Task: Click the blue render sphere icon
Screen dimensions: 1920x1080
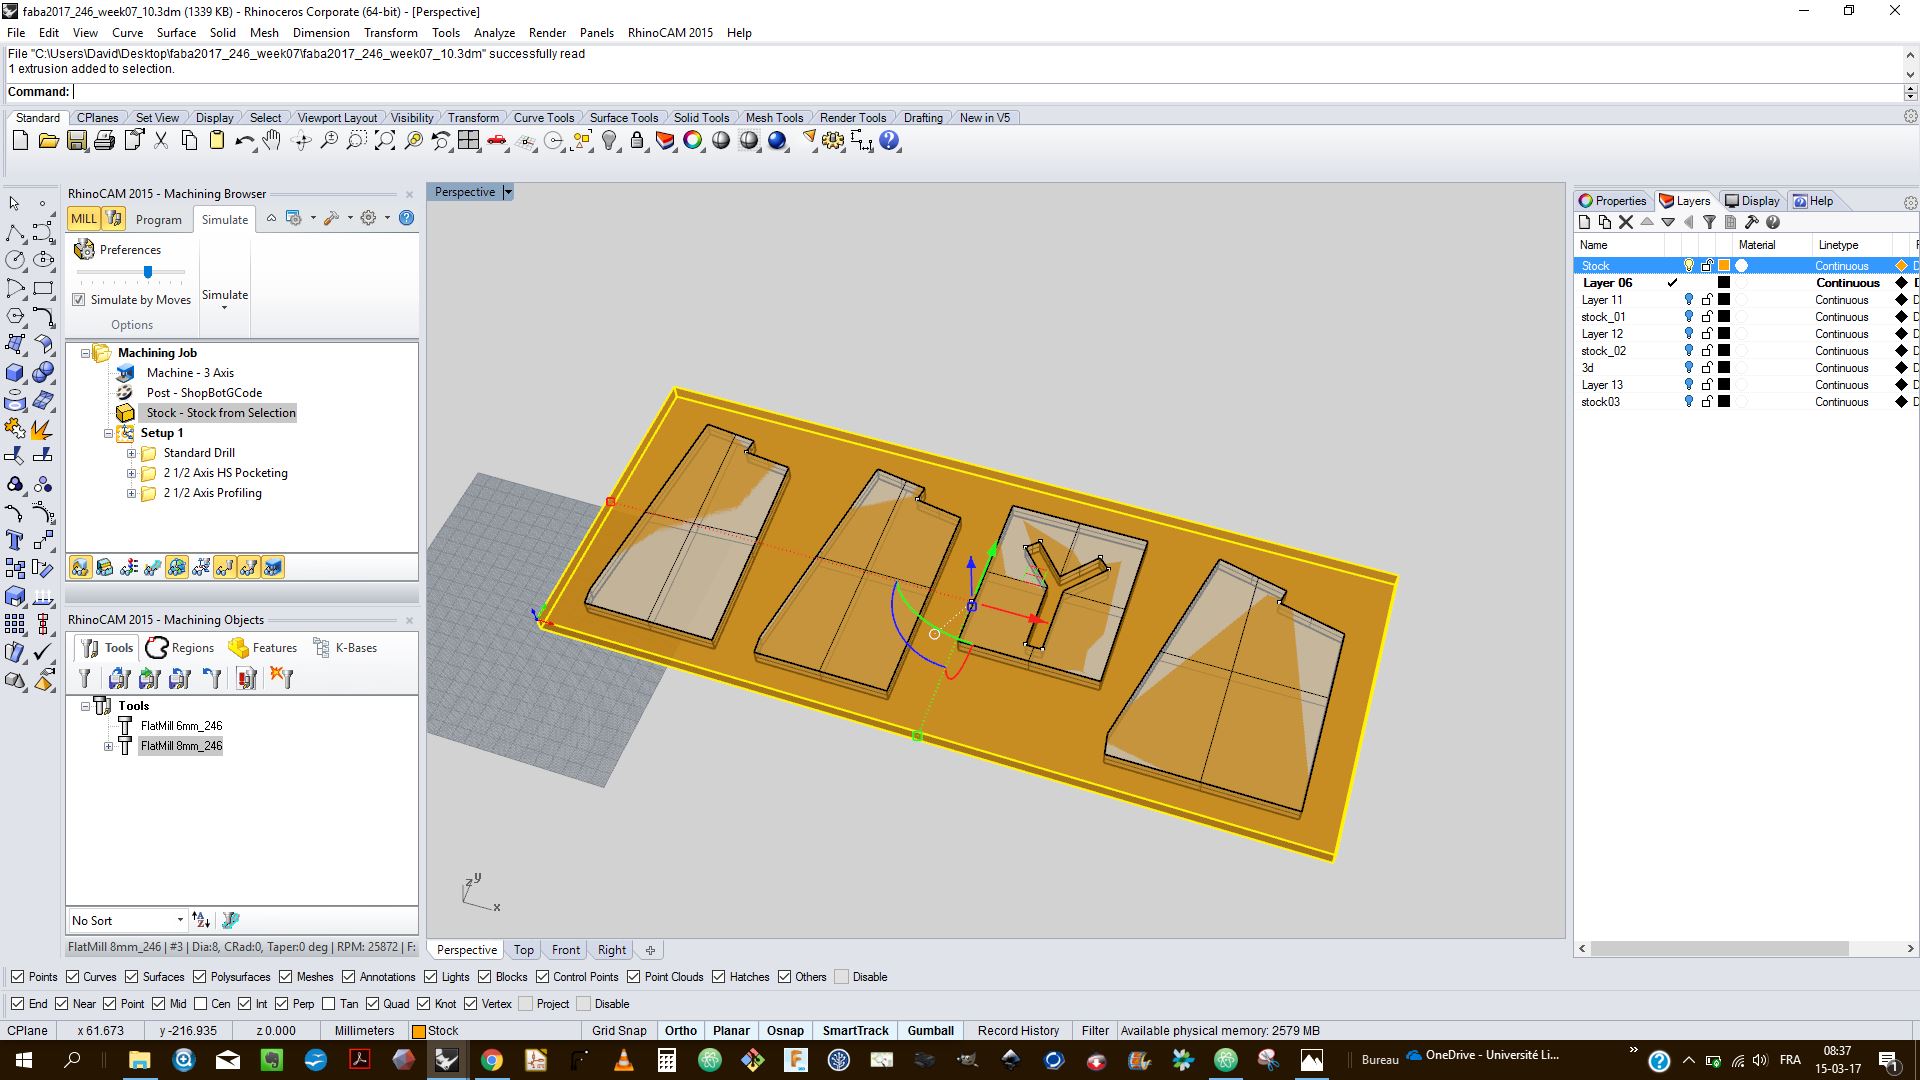Action: point(777,141)
